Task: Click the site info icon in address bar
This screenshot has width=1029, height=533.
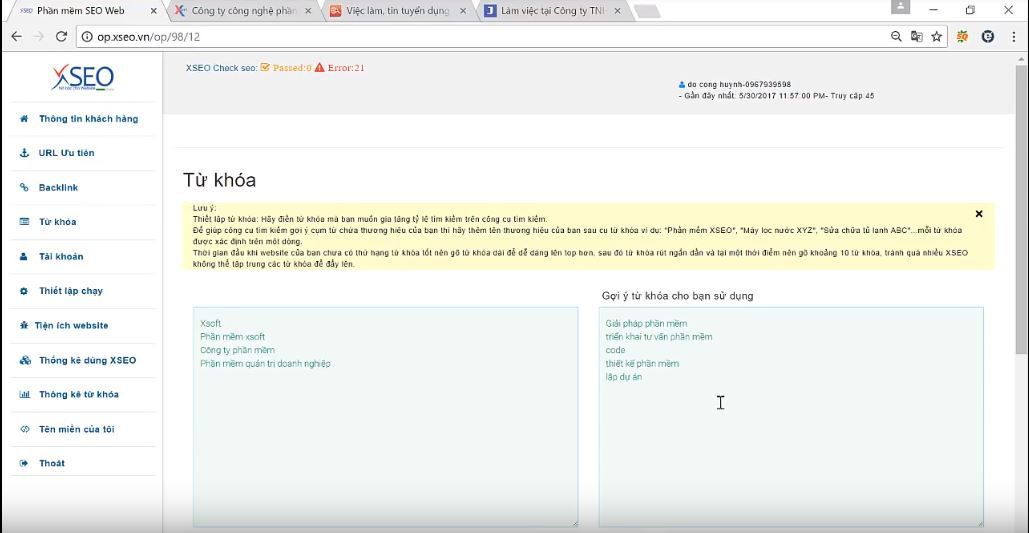Action: pos(87,37)
